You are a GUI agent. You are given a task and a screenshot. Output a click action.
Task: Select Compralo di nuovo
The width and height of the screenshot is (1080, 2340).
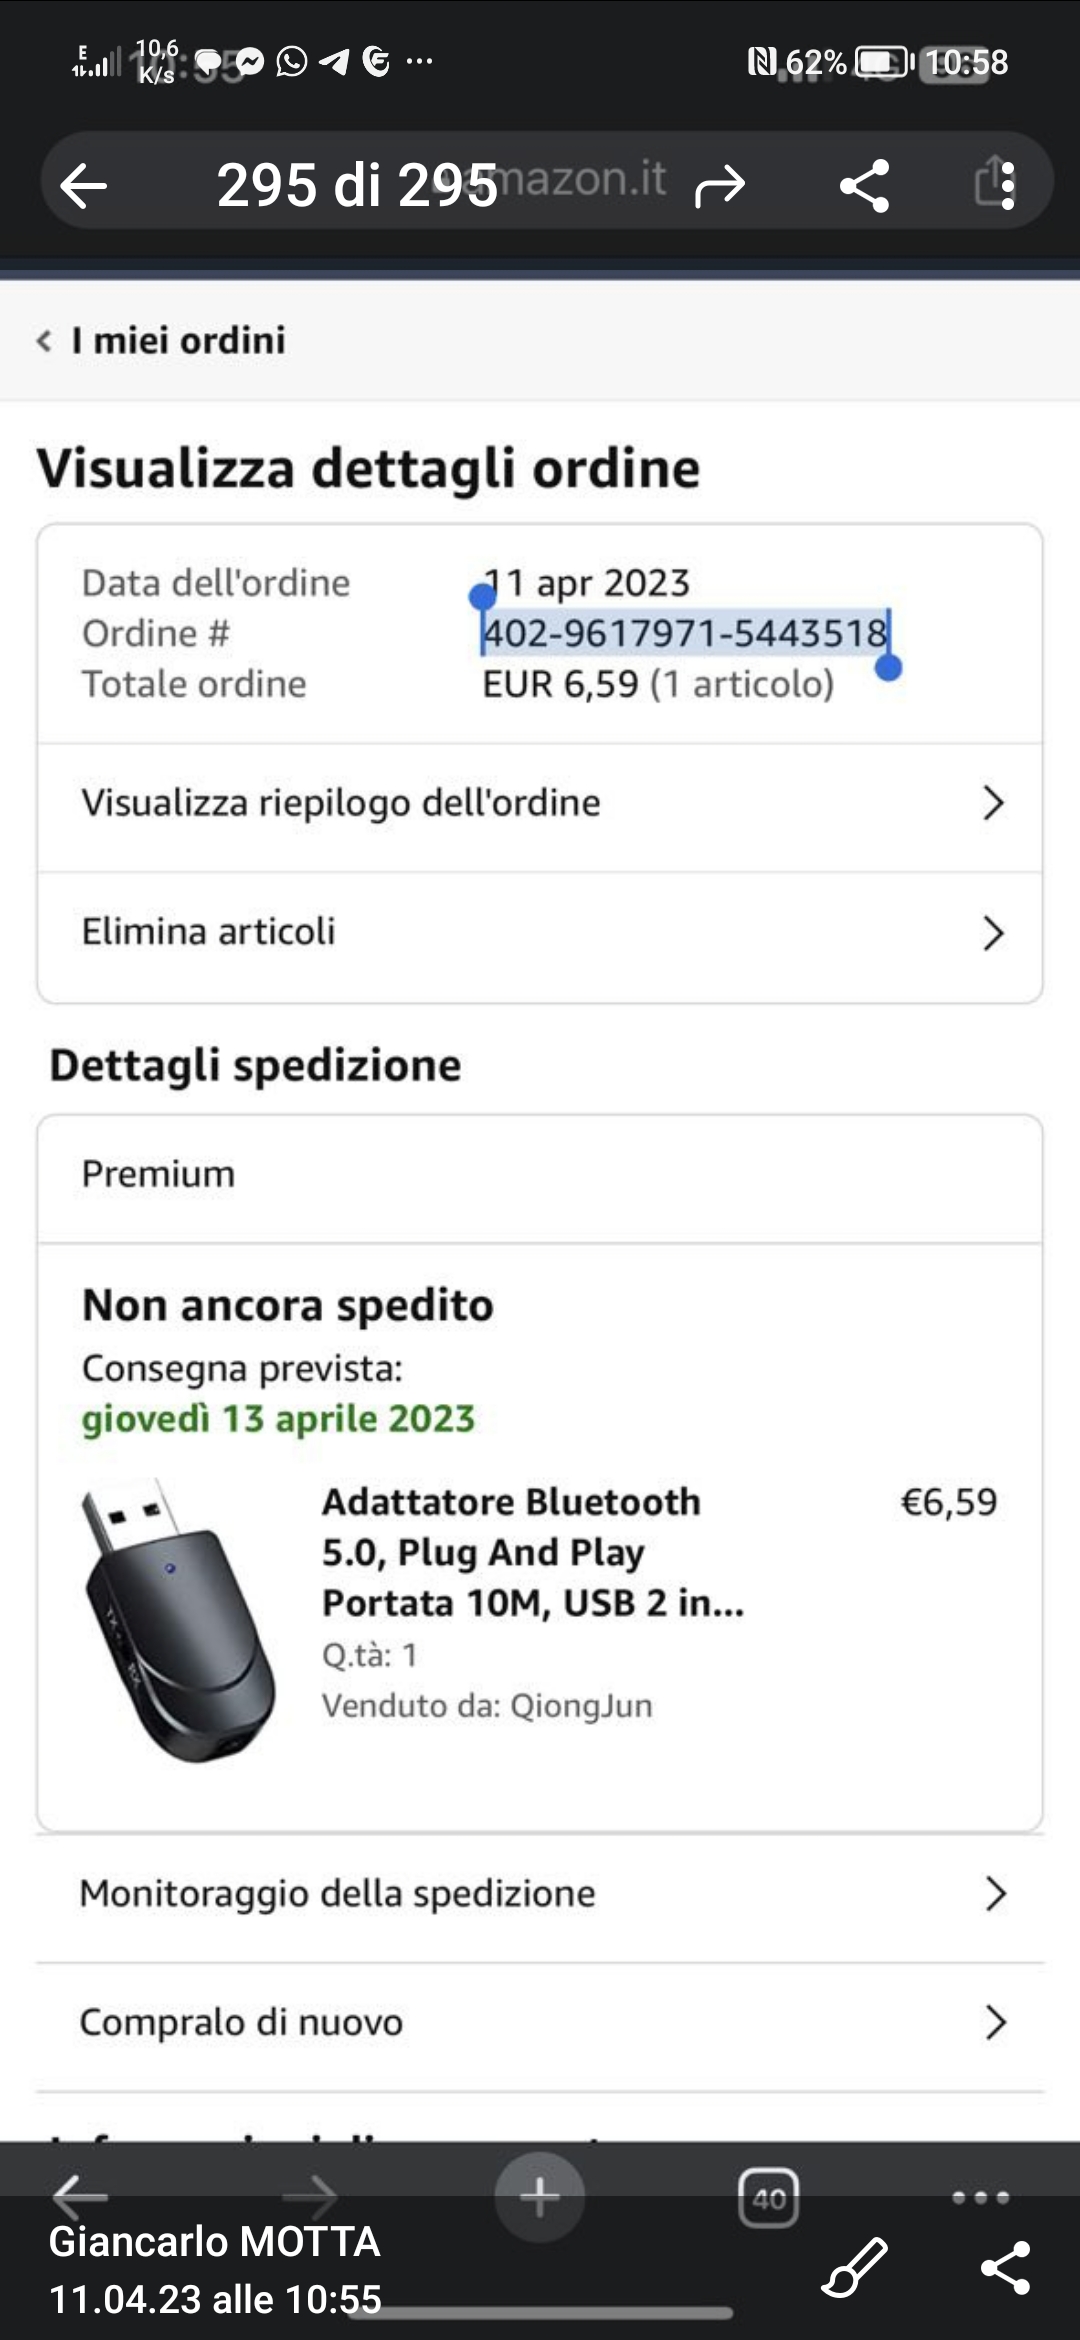(x=540, y=2022)
